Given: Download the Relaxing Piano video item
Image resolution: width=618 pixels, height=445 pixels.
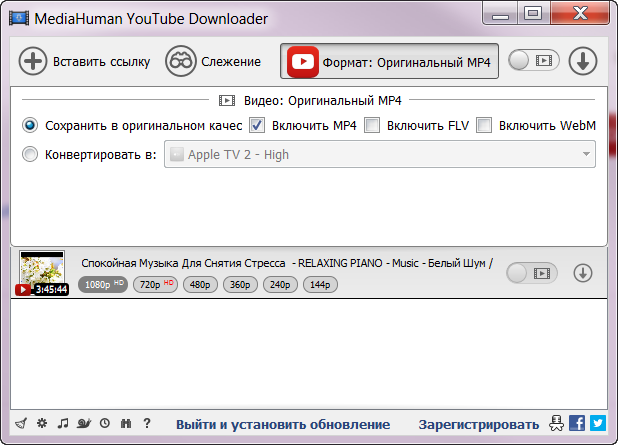Looking at the screenshot, I should click(582, 273).
